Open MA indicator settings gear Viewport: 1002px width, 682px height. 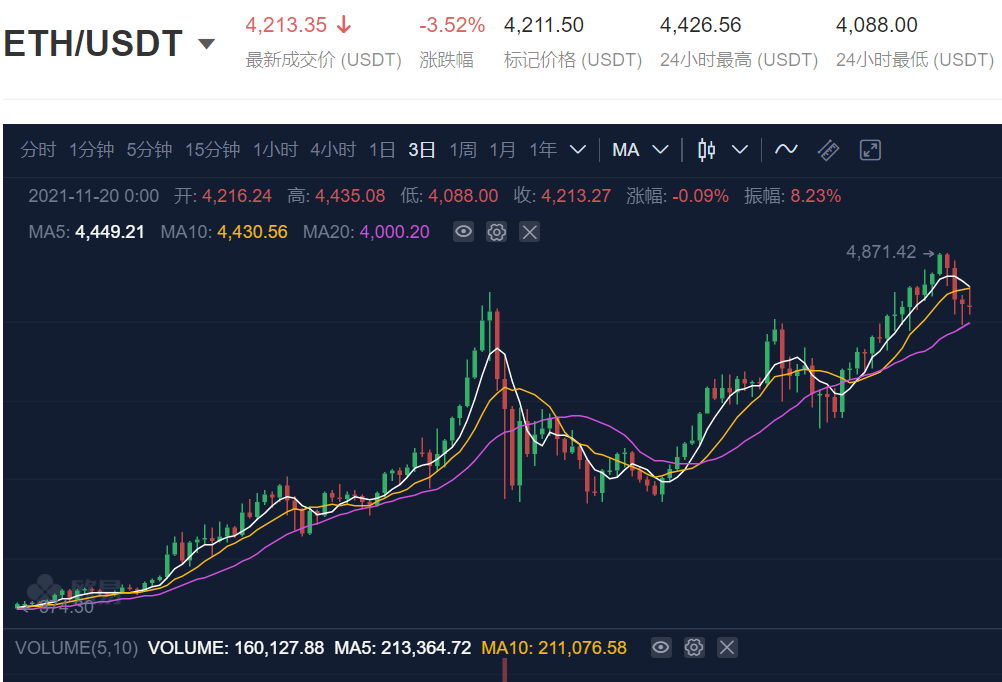pyautogui.click(x=497, y=231)
